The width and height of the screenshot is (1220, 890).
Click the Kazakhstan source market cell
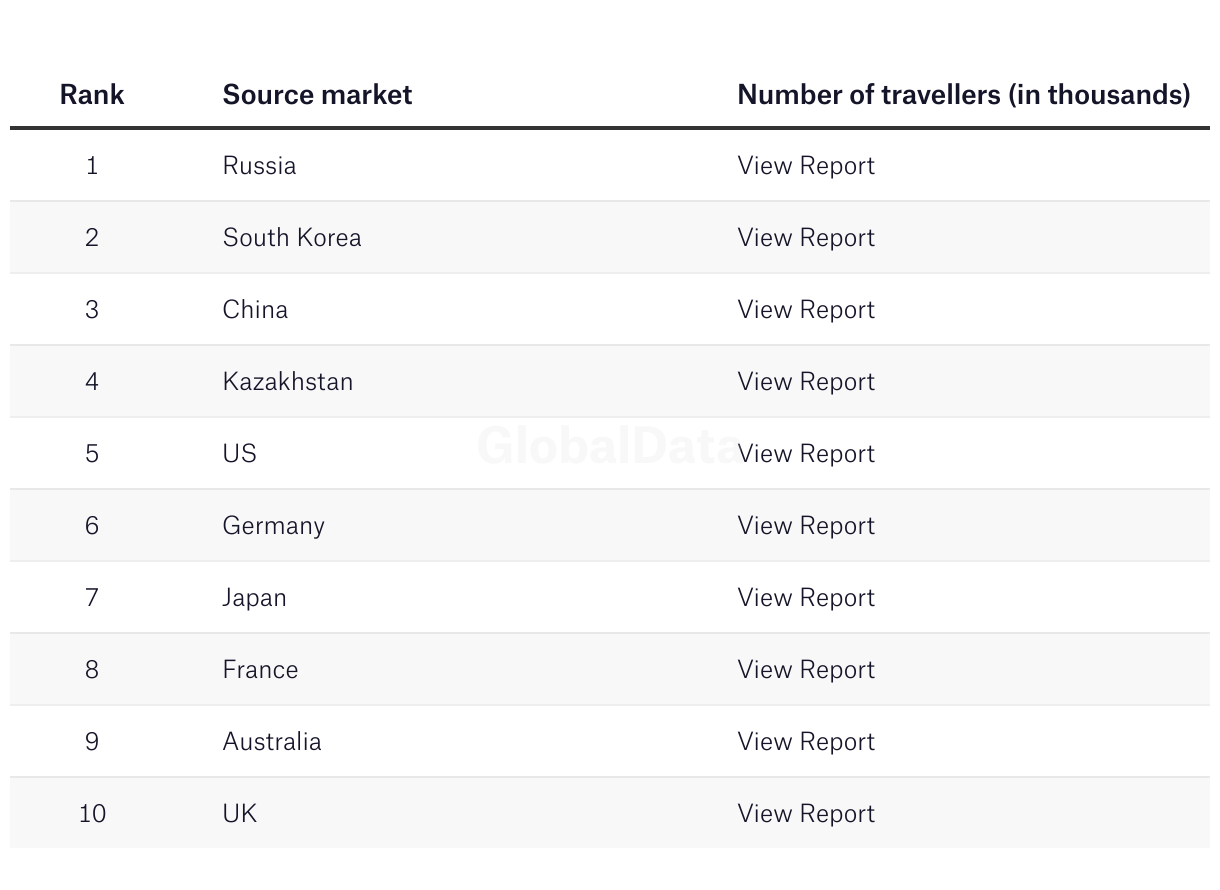pos(287,381)
